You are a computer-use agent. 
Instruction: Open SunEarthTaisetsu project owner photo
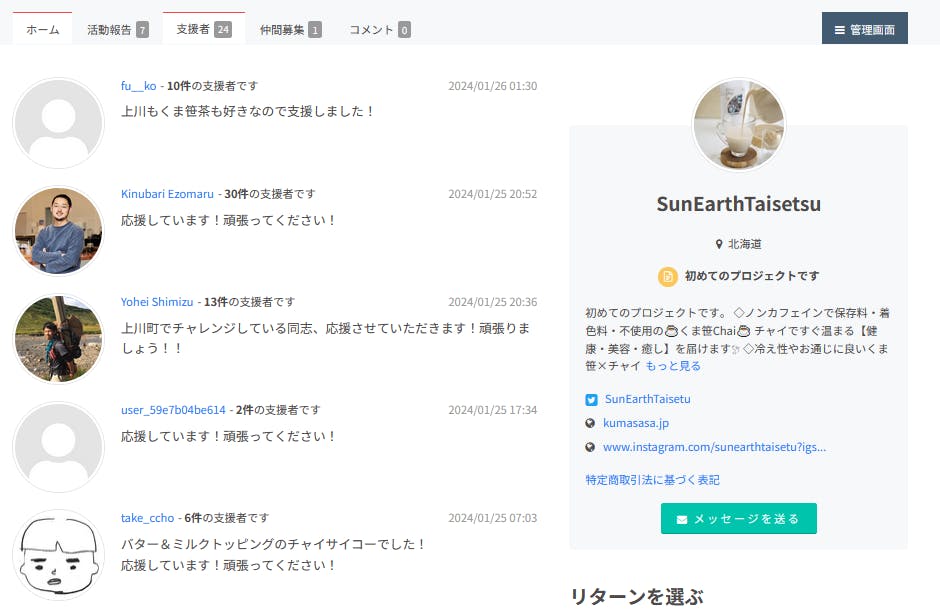(738, 125)
